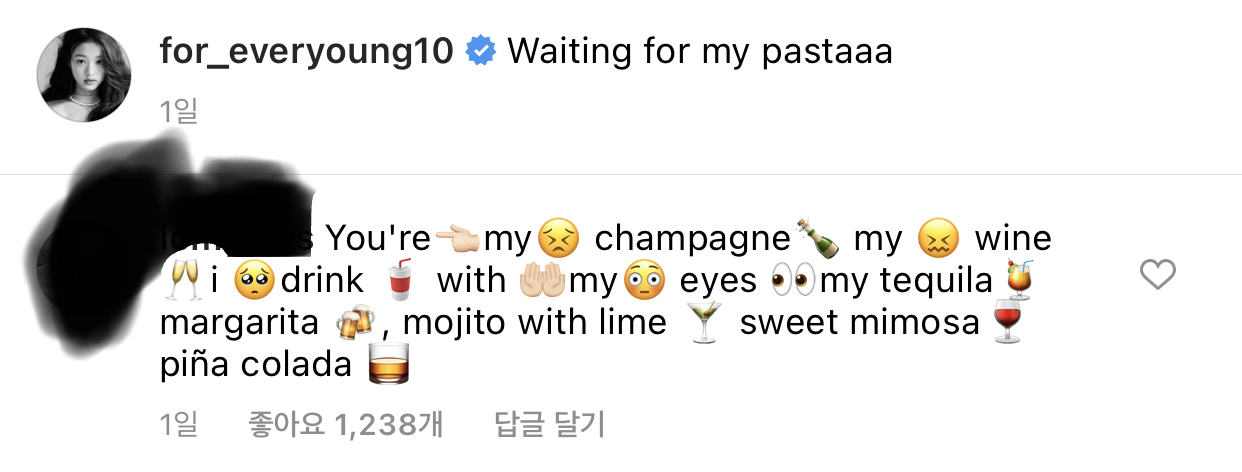
Task: Click the tropical drink emoji after tequila
Action: pyautogui.click(x=1018, y=280)
